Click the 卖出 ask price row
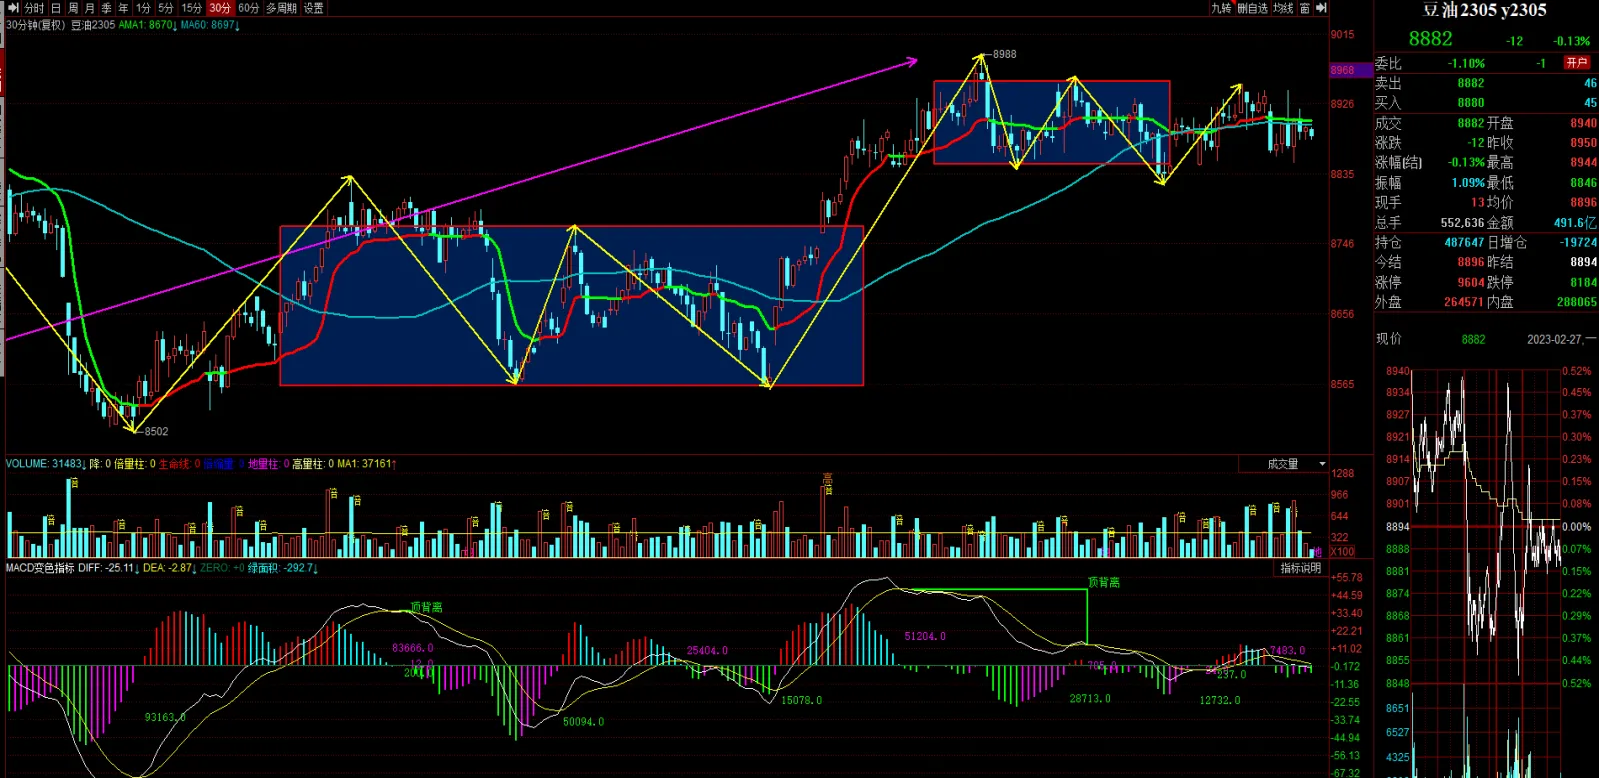The height and width of the screenshot is (778, 1599). tap(1485, 83)
